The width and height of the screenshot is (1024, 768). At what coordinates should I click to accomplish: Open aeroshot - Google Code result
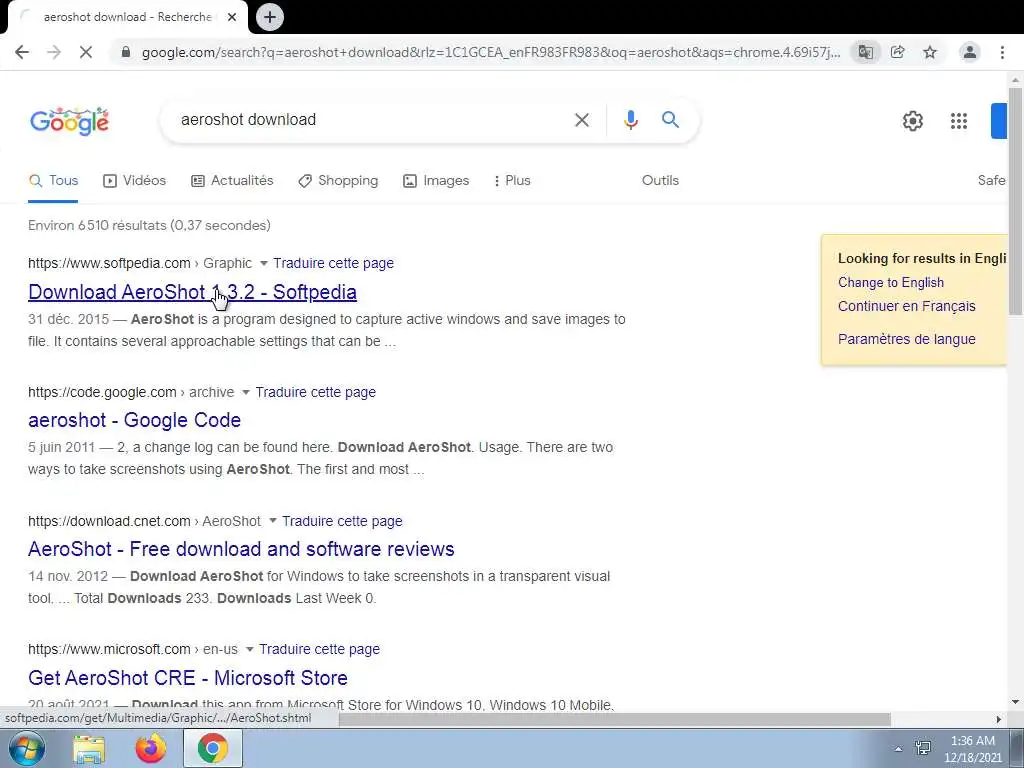135,420
